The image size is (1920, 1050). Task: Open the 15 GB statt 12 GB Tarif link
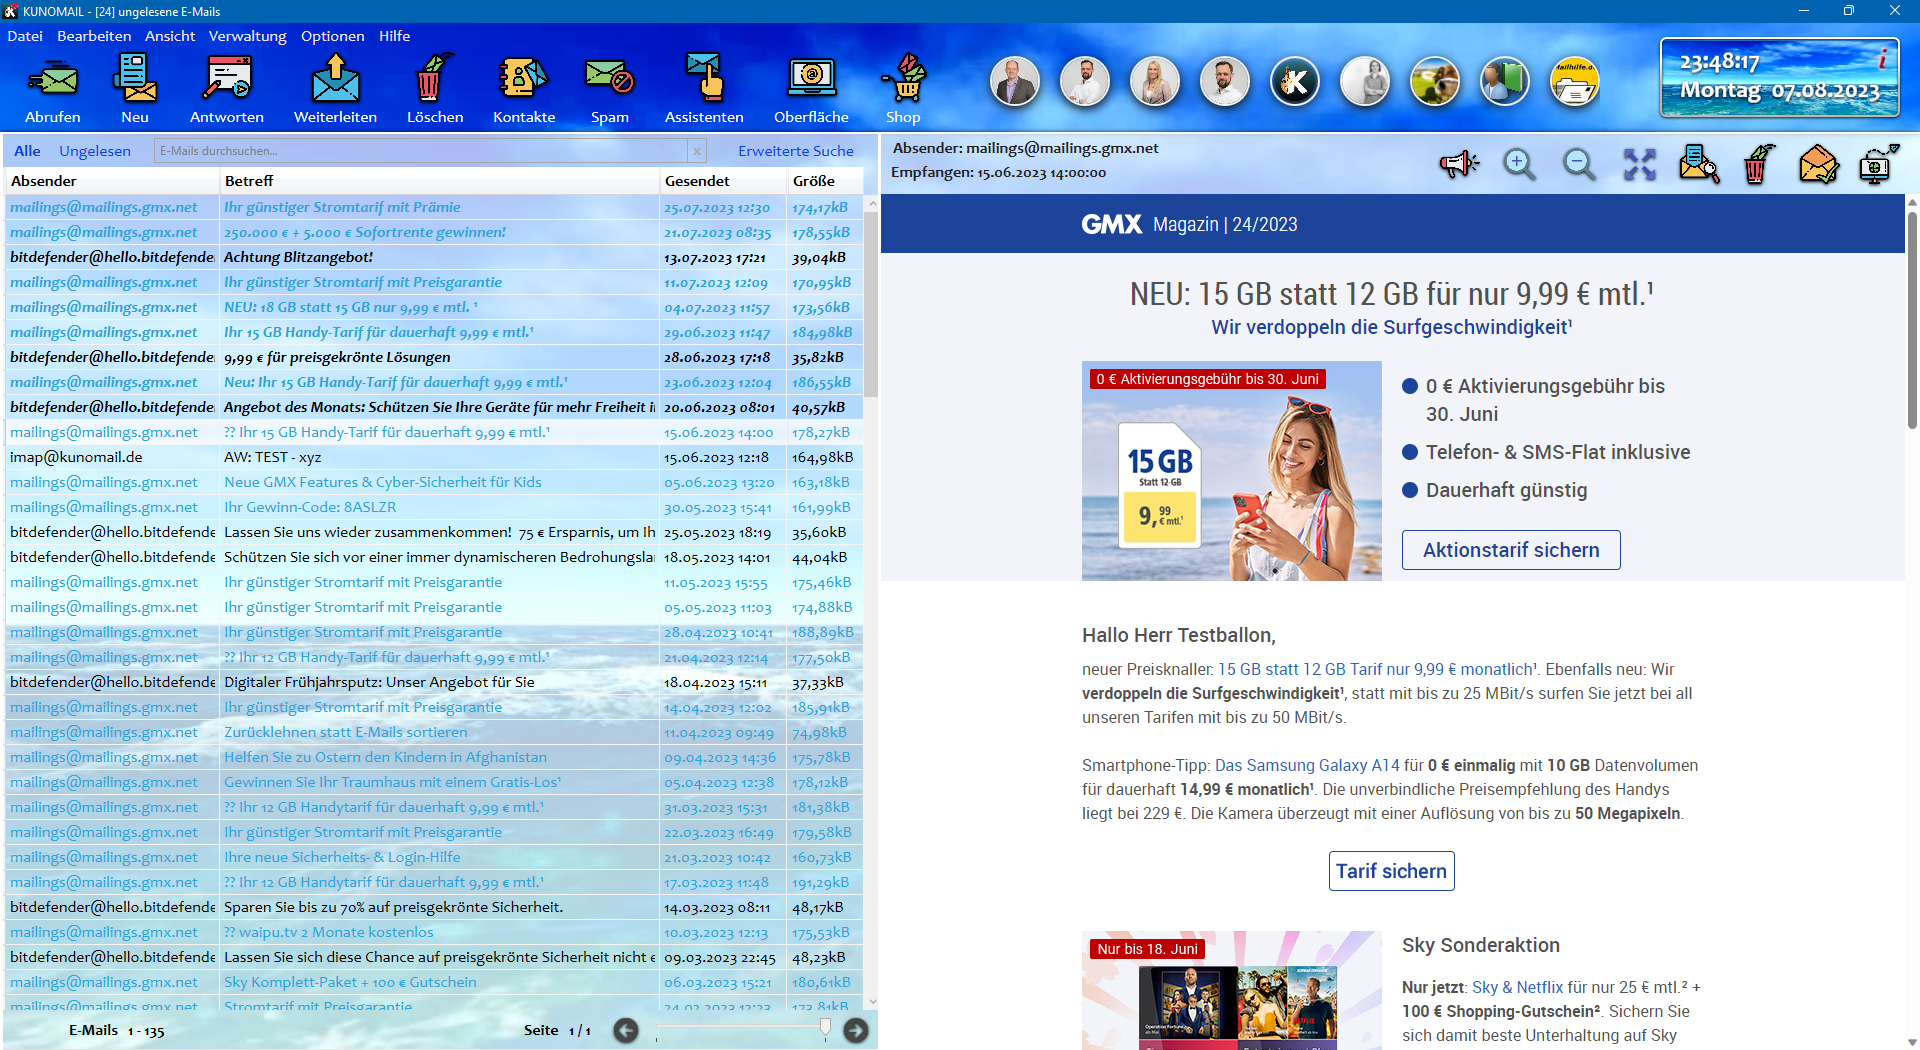click(x=1375, y=669)
